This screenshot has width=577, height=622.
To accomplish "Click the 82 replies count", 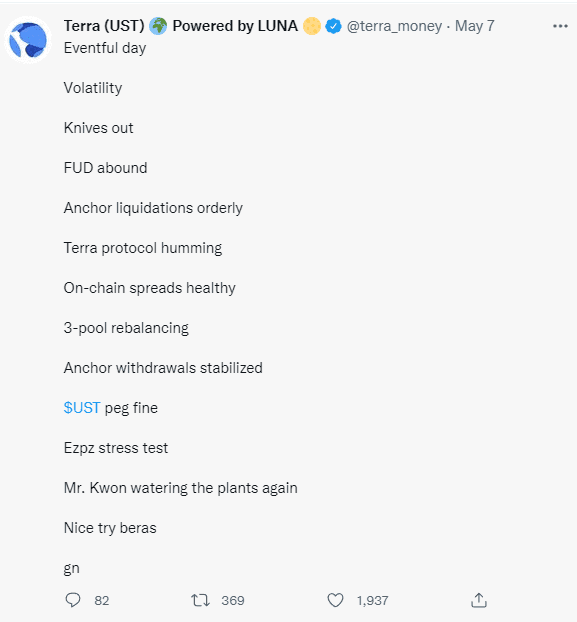I will pyautogui.click(x=102, y=601).
